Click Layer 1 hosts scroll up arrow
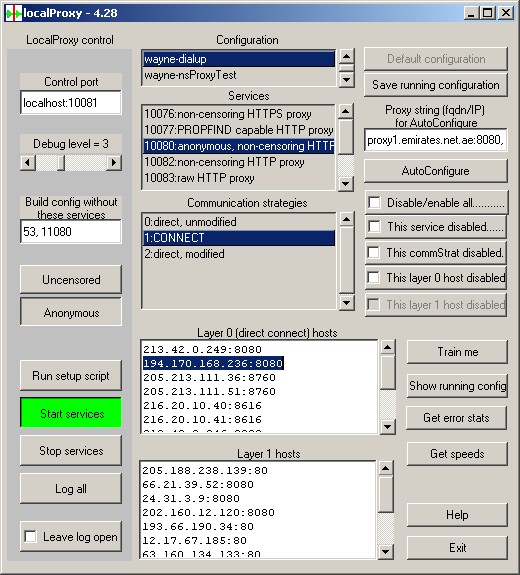This screenshot has height=575, width=520. [x=385, y=468]
